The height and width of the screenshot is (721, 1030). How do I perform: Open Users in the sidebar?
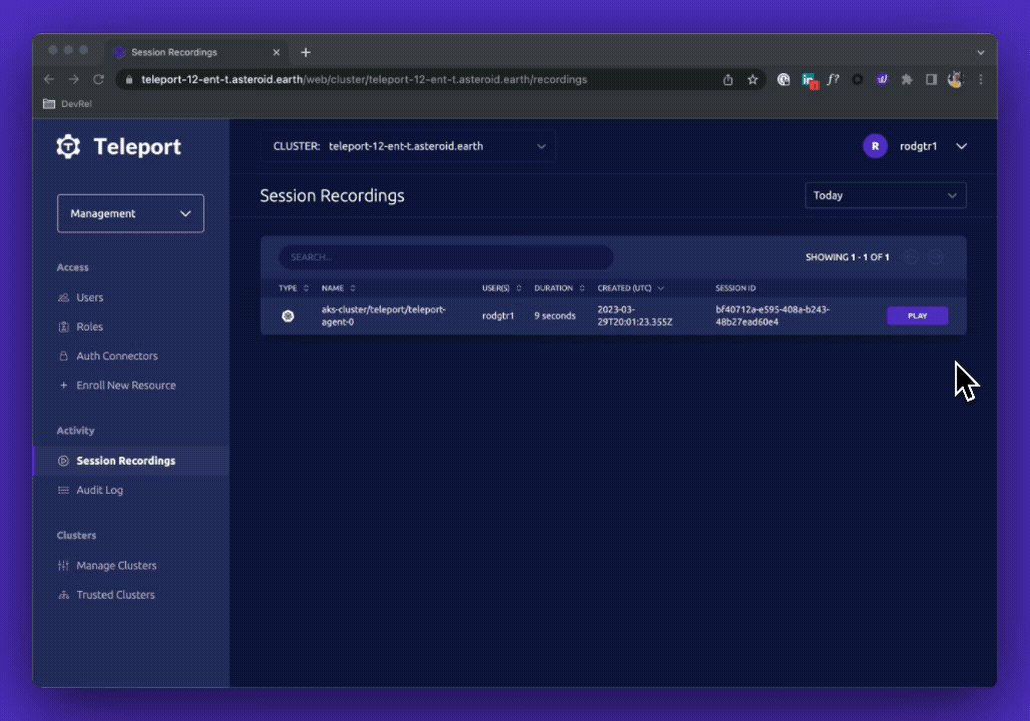(x=89, y=297)
